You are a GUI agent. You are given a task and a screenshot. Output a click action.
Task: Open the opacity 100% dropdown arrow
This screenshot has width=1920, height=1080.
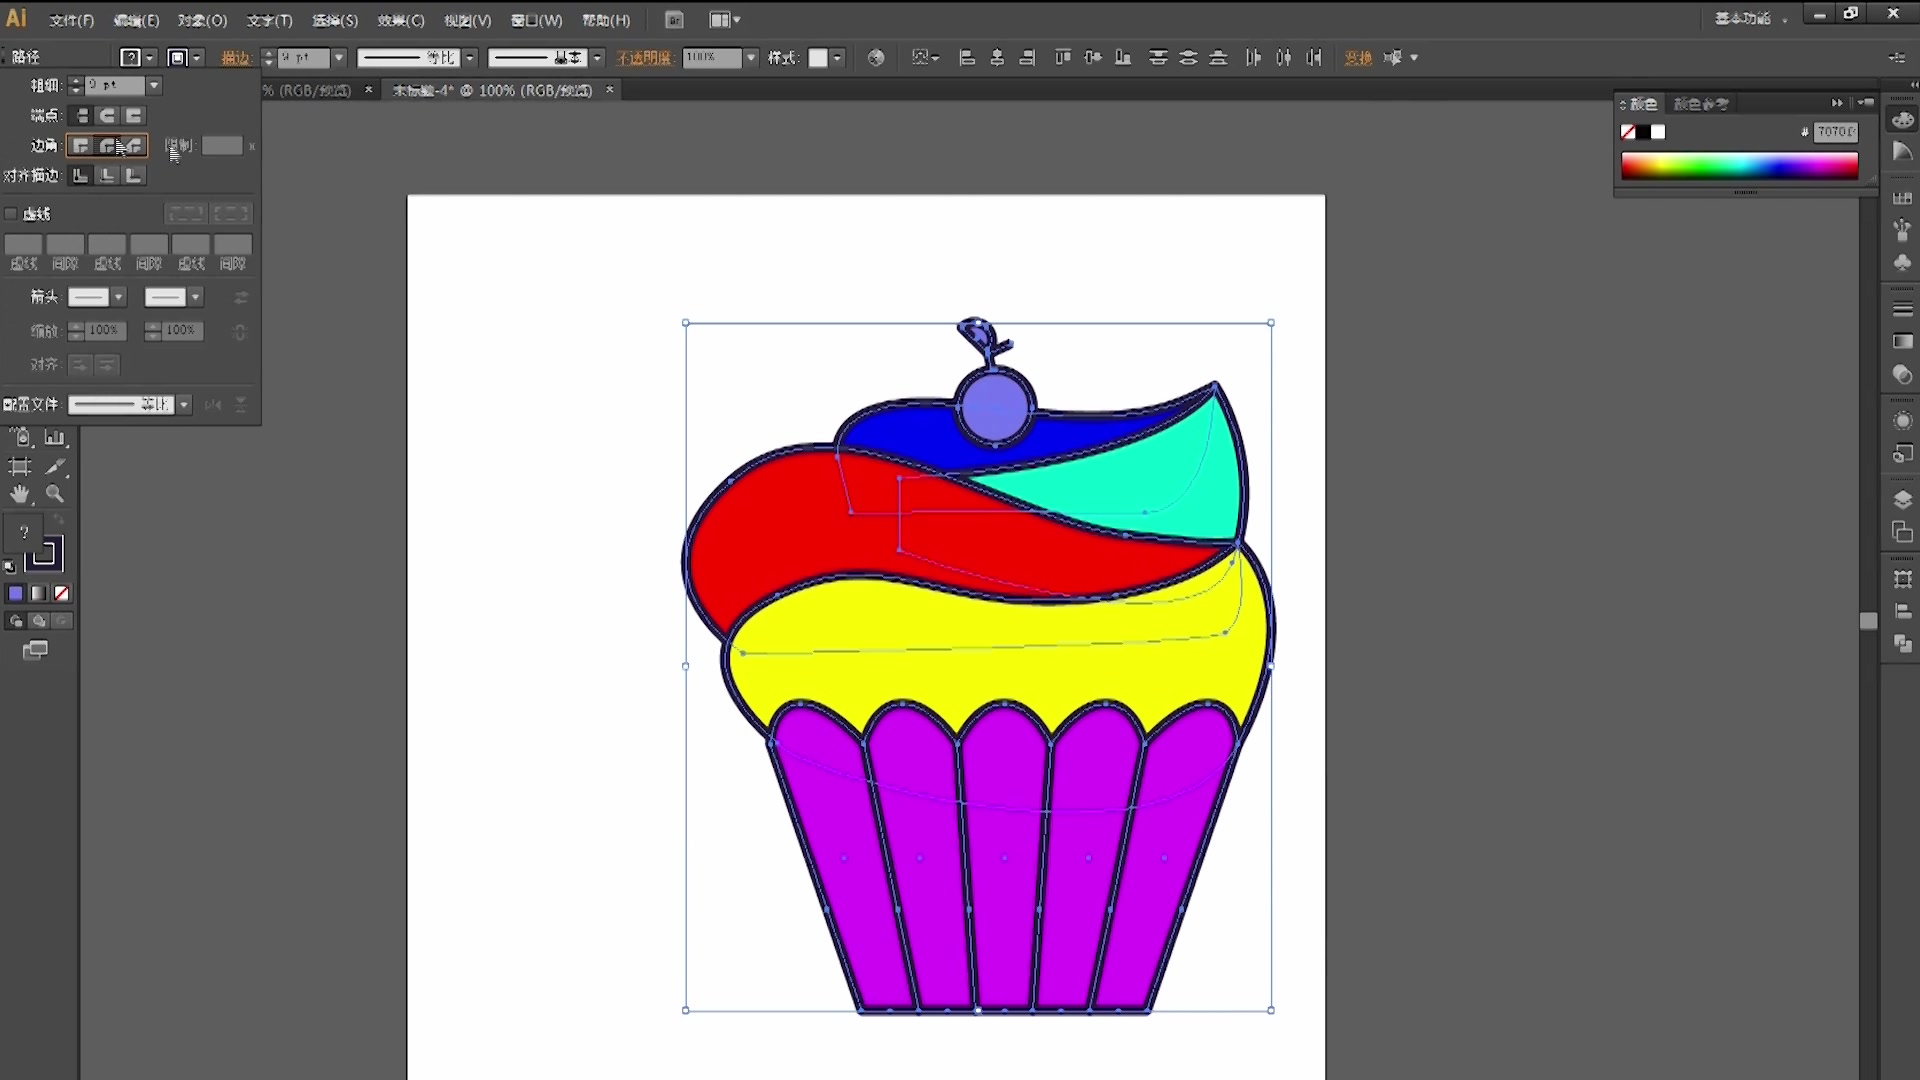click(x=751, y=58)
